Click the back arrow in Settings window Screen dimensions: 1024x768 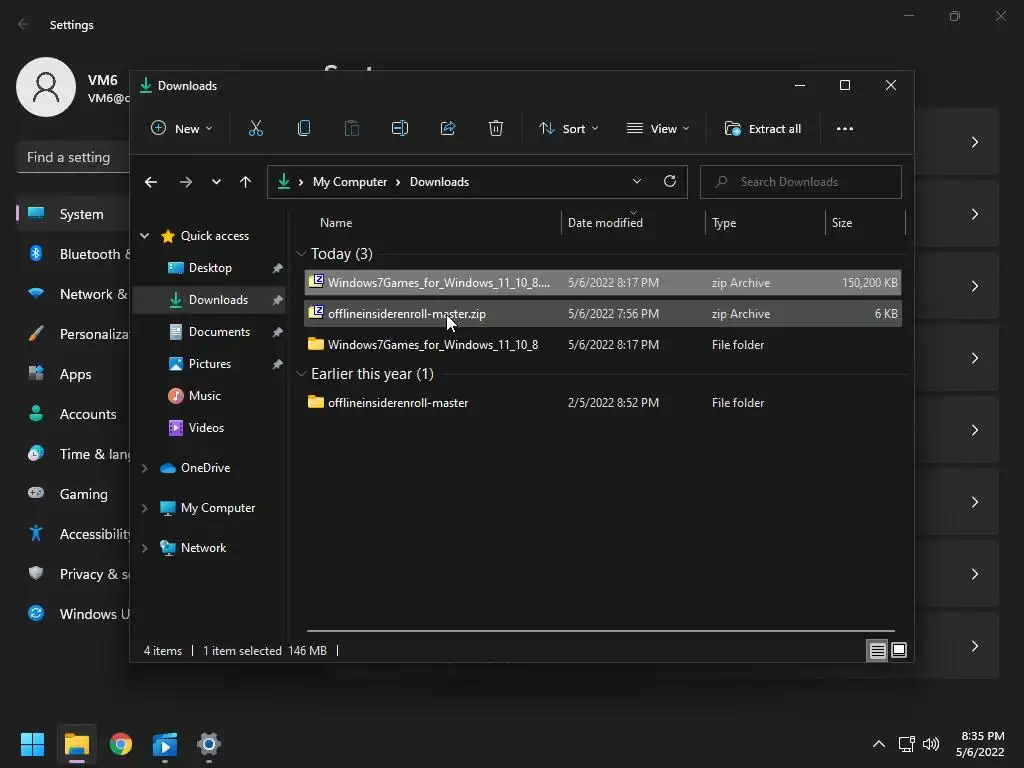[23, 24]
